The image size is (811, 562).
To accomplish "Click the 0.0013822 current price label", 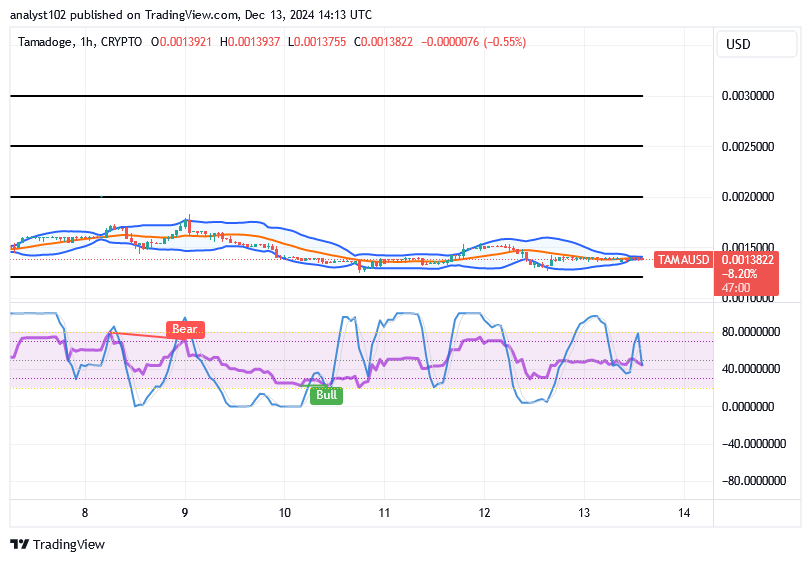I will click(x=748, y=260).
